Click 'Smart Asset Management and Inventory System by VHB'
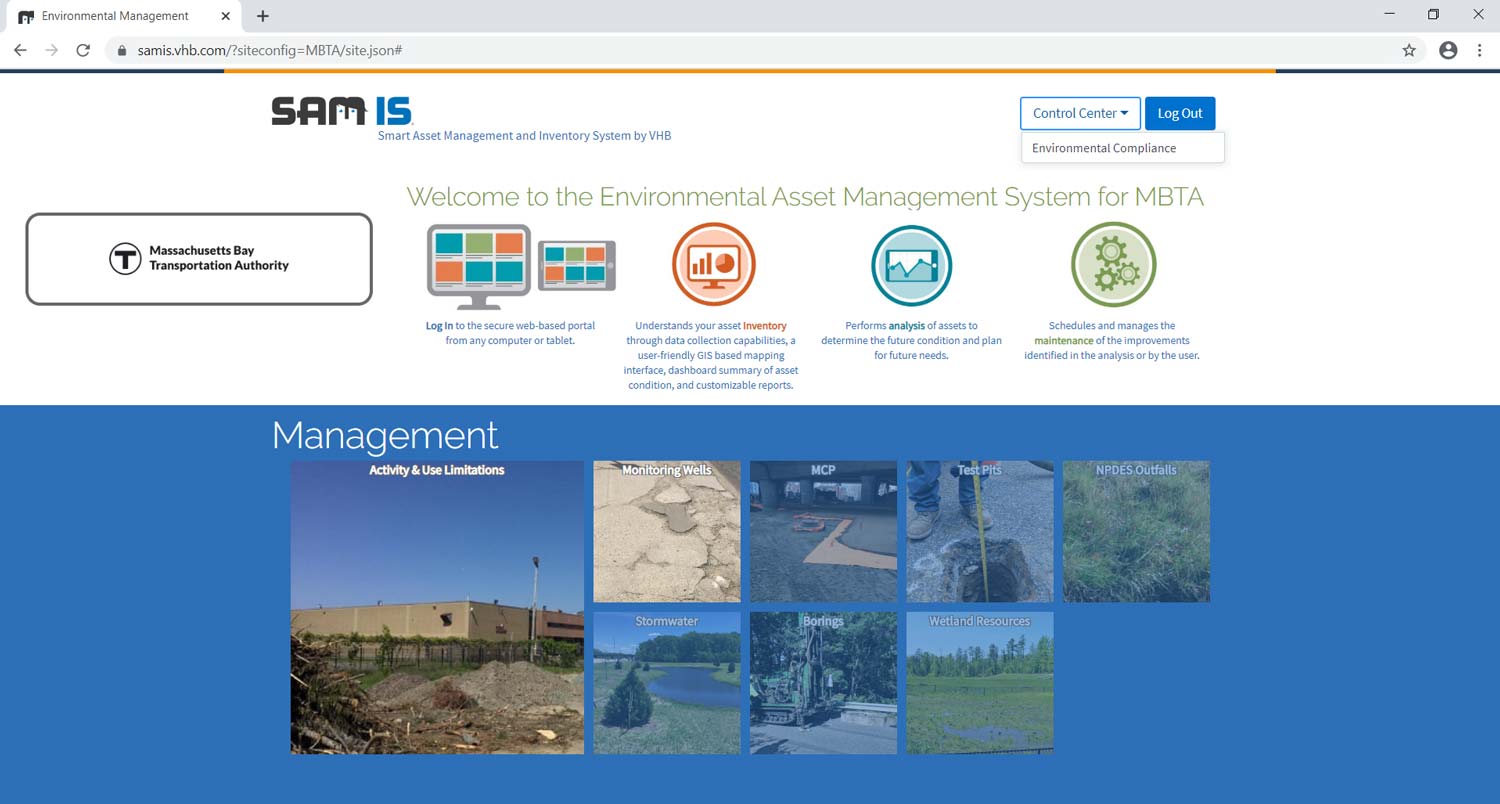1500x804 pixels. click(524, 135)
